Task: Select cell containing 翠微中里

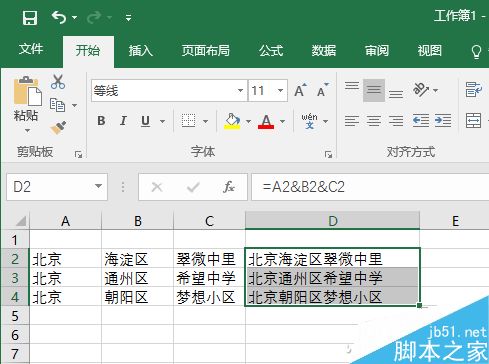Action: click(x=209, y=258)
